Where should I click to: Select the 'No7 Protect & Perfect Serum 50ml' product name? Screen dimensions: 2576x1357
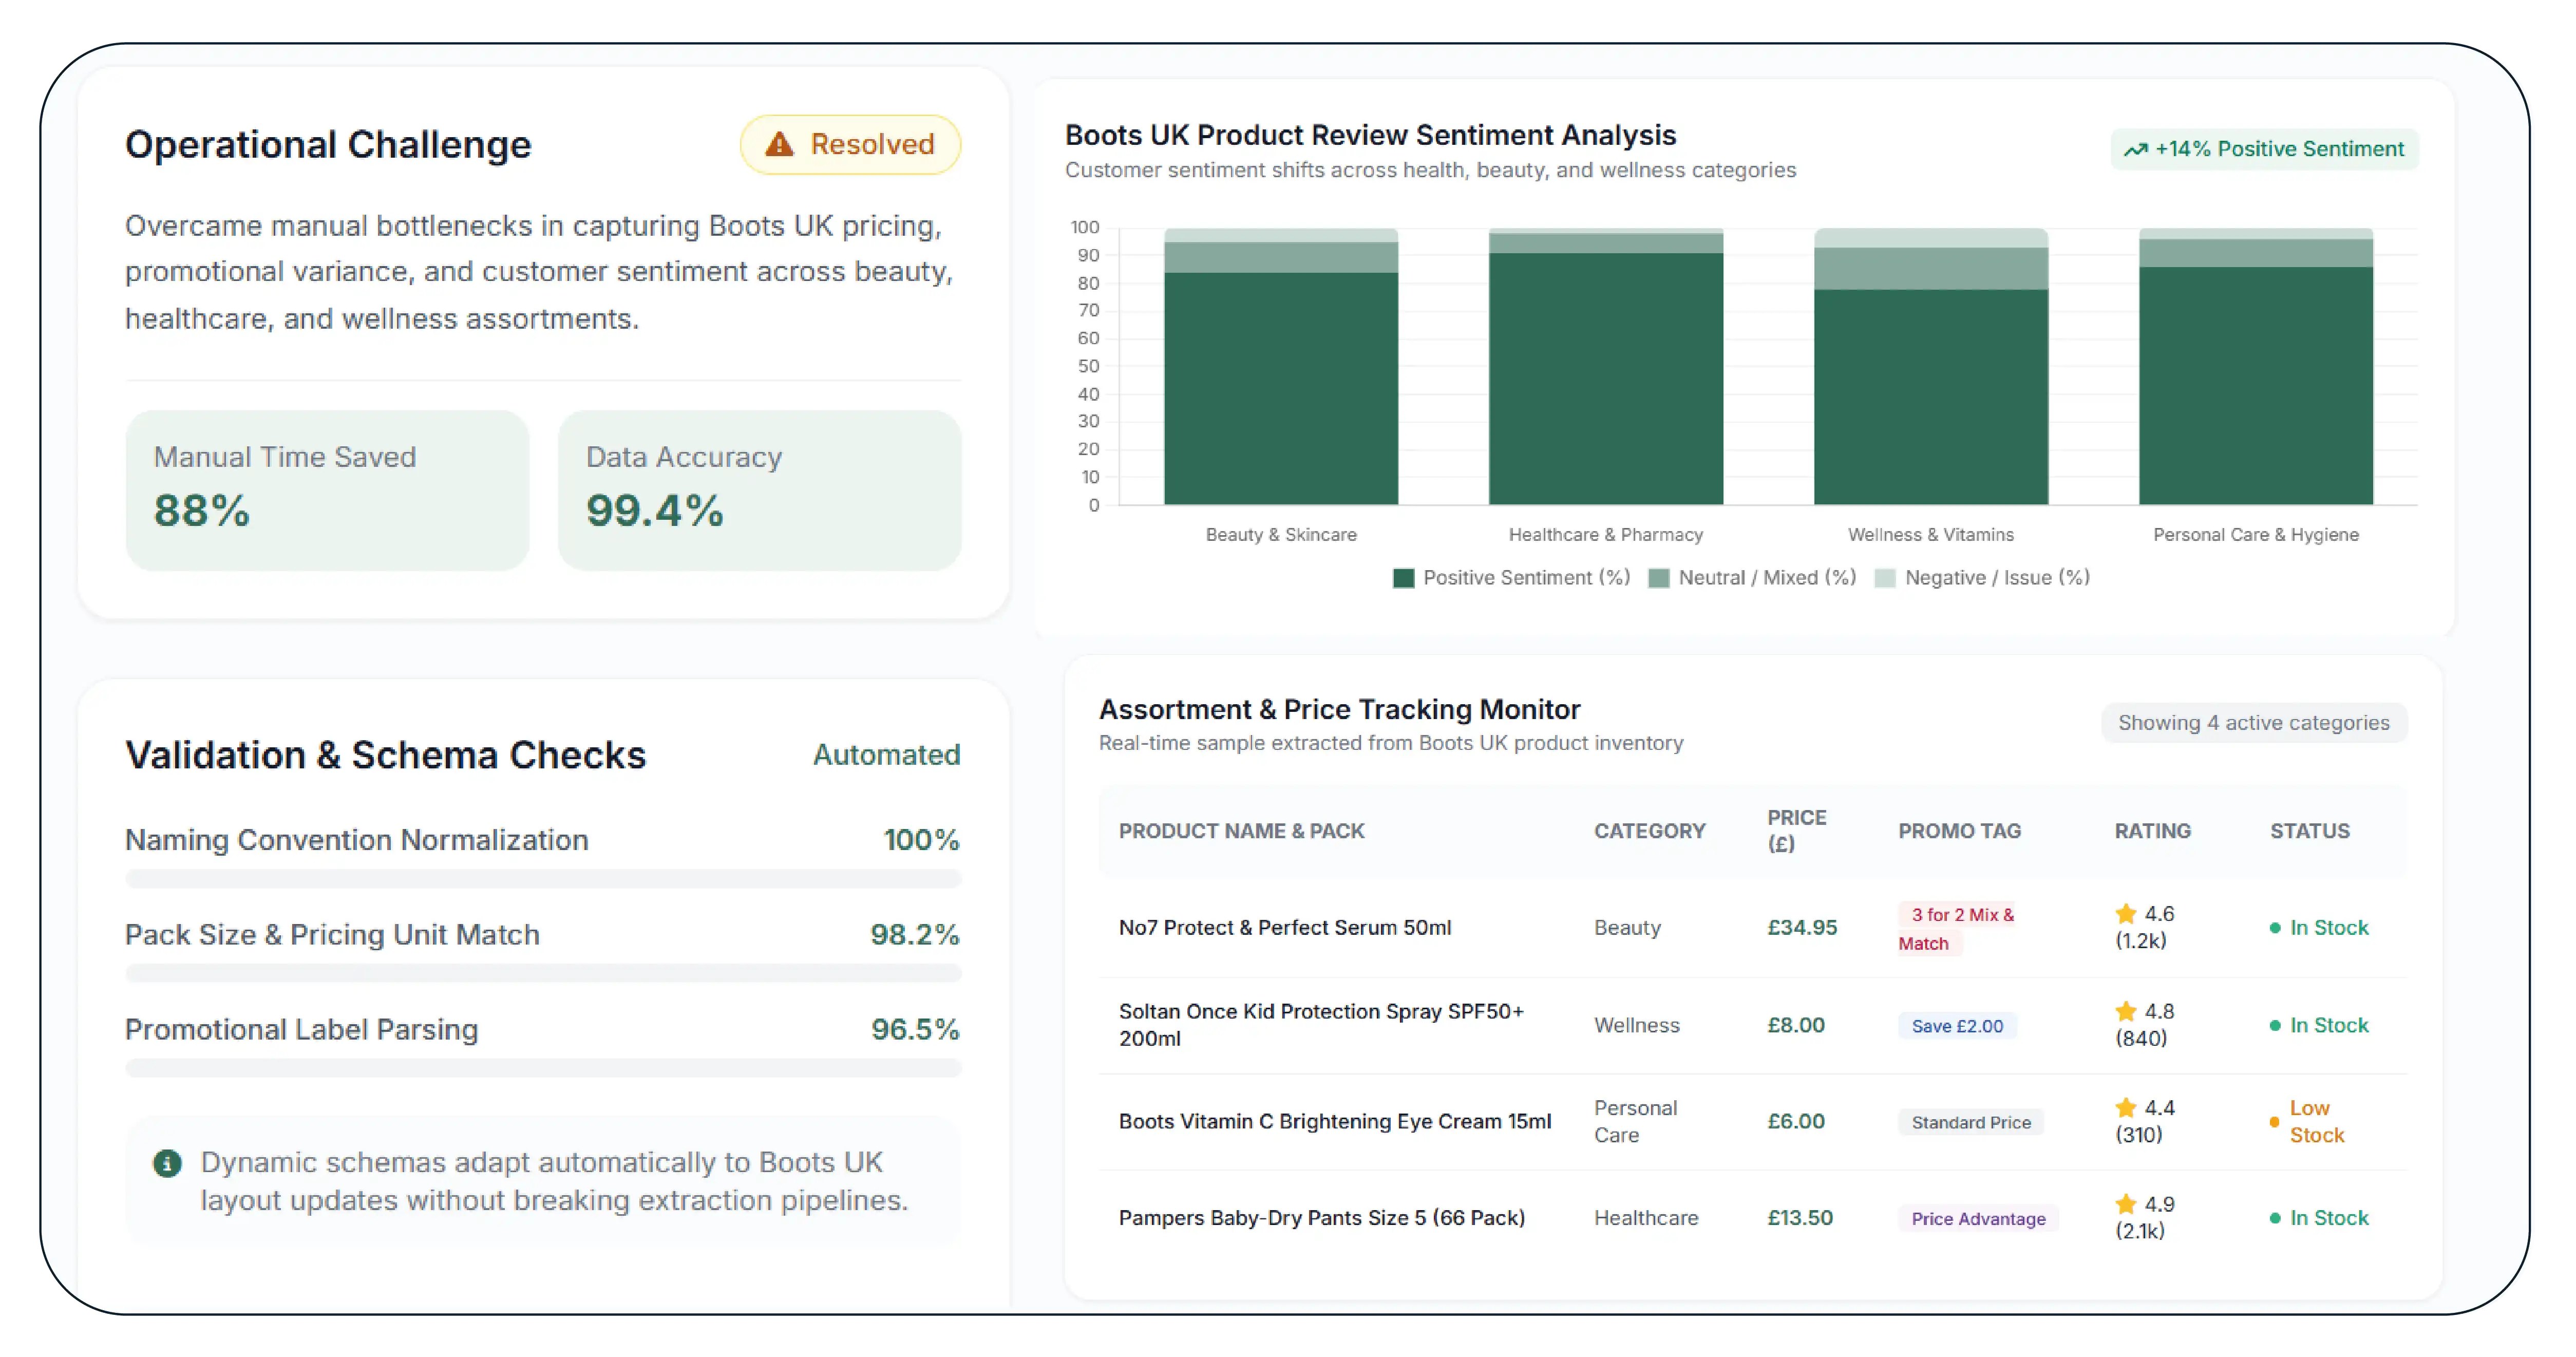(1285, 928)
